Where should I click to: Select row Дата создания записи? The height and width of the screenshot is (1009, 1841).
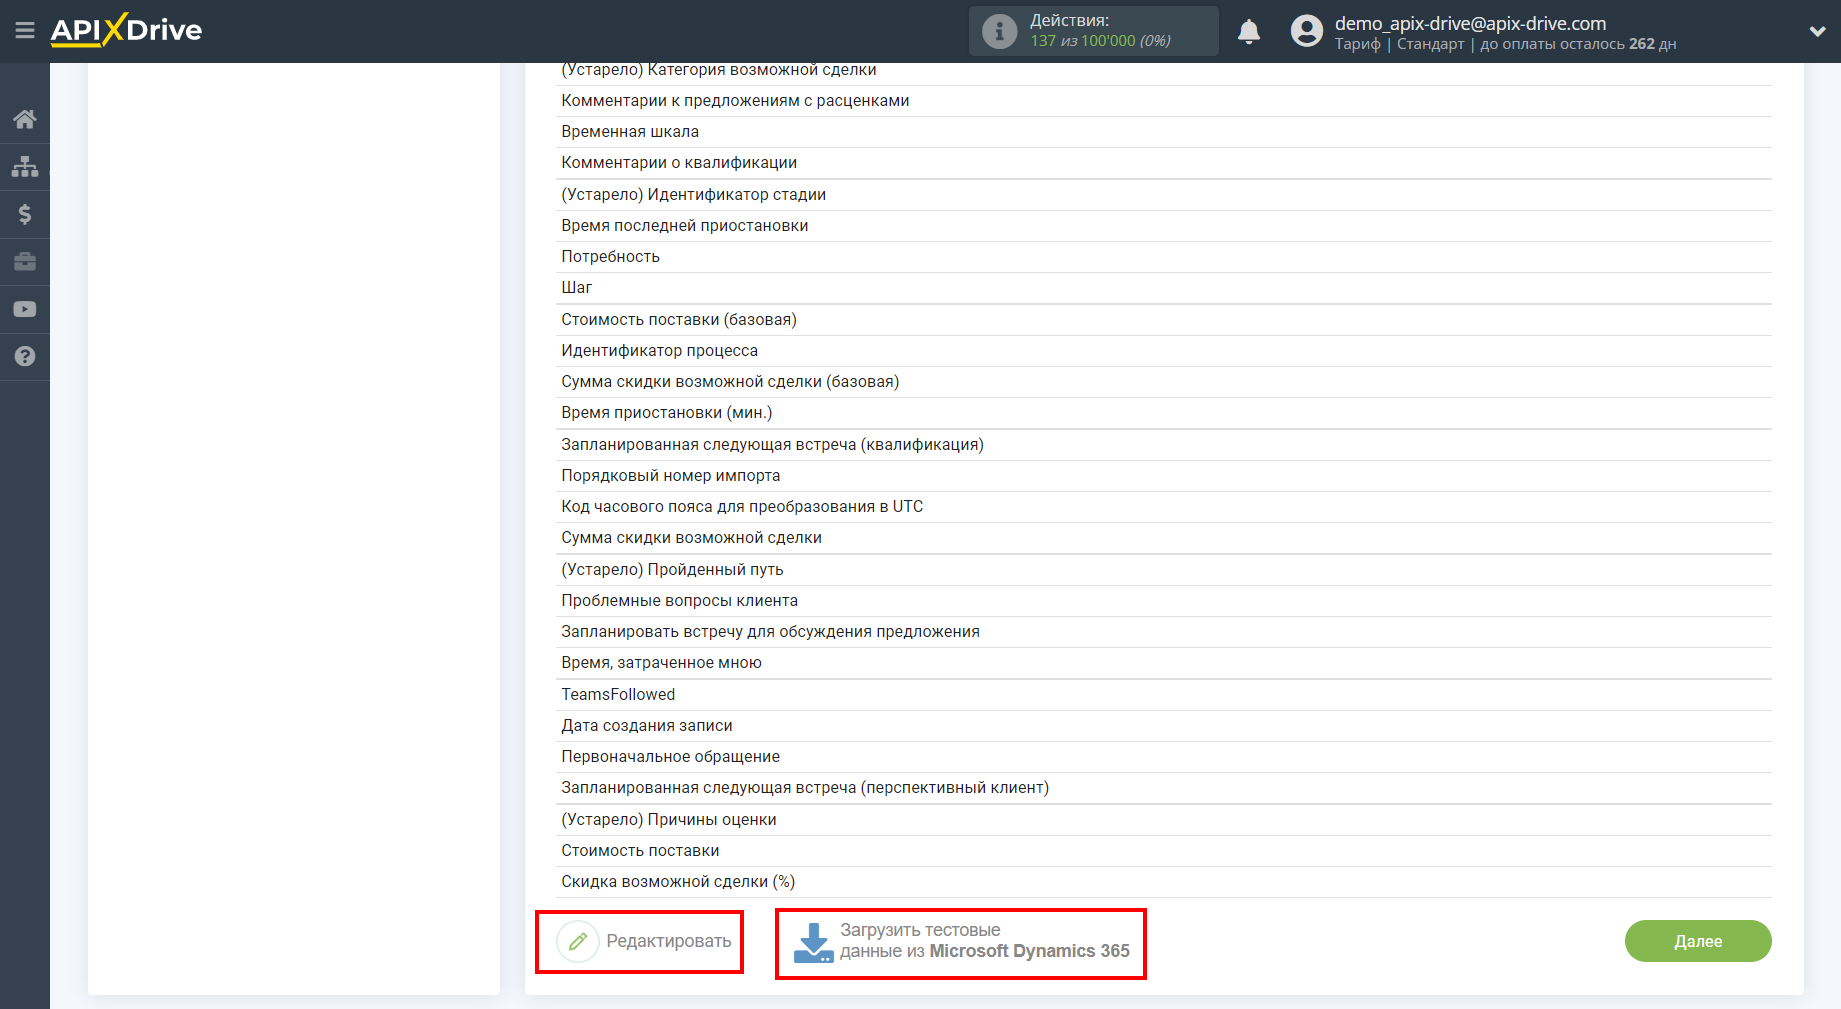pos(1164,726)
